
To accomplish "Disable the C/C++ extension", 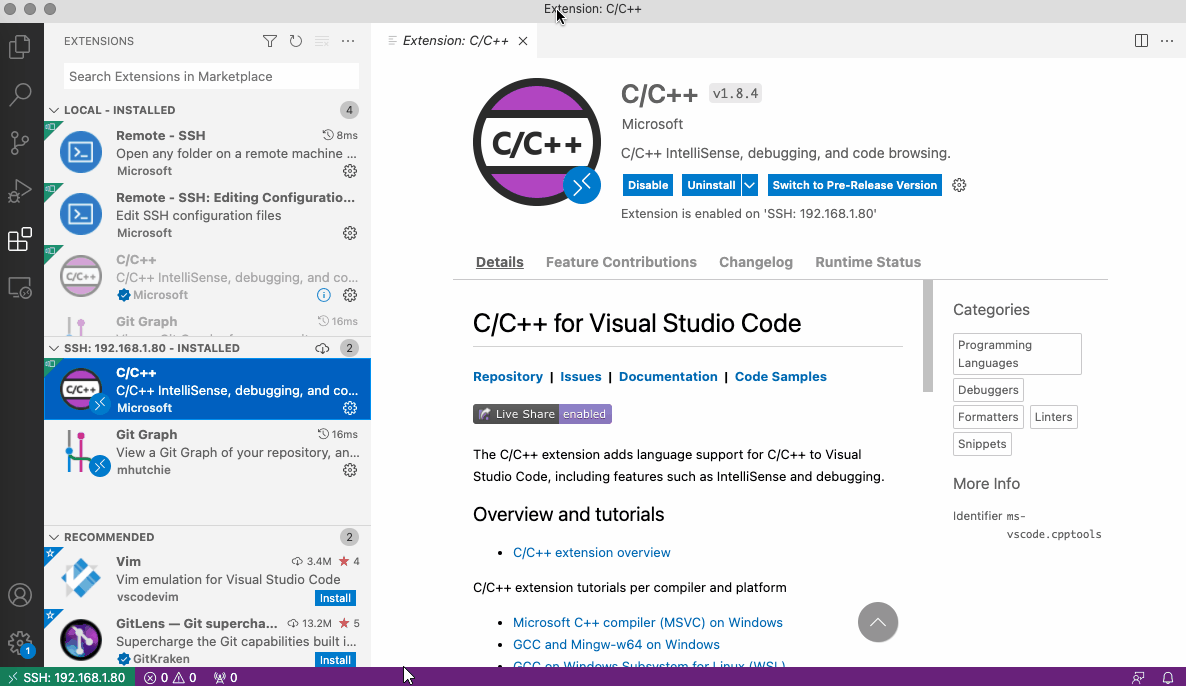I will [x=648, y=185].
